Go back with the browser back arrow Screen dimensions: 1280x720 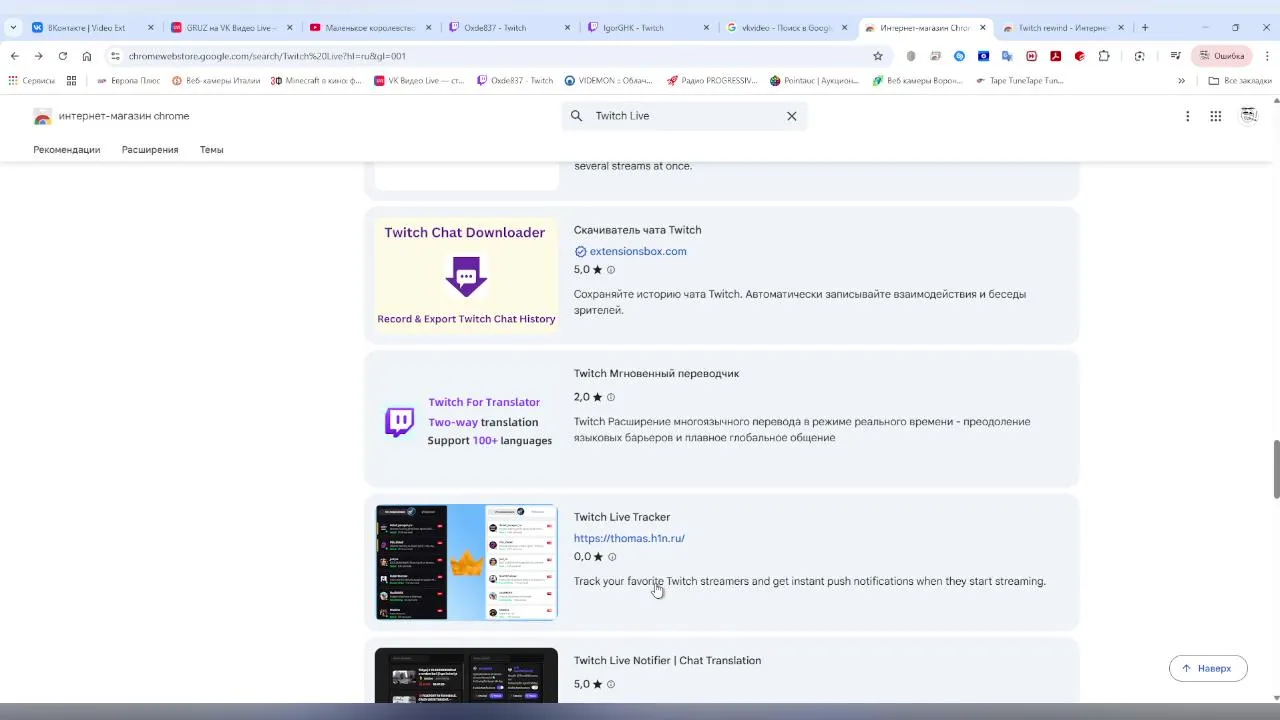14,56
